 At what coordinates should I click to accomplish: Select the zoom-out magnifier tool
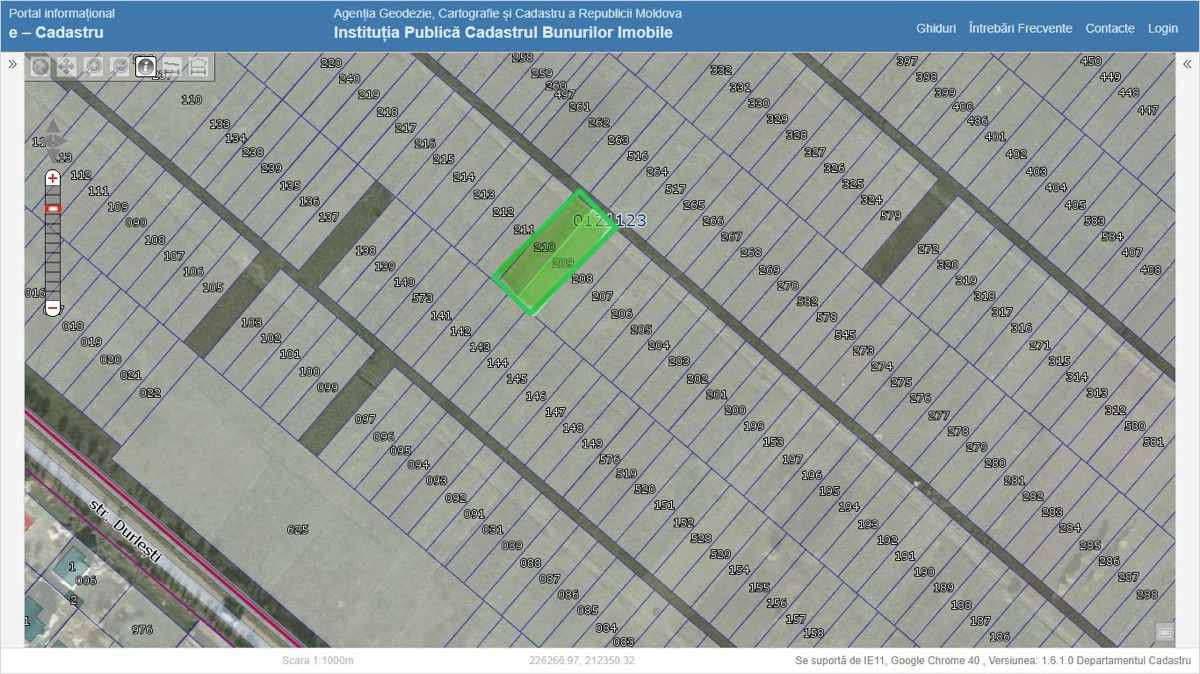coord(119,67)
